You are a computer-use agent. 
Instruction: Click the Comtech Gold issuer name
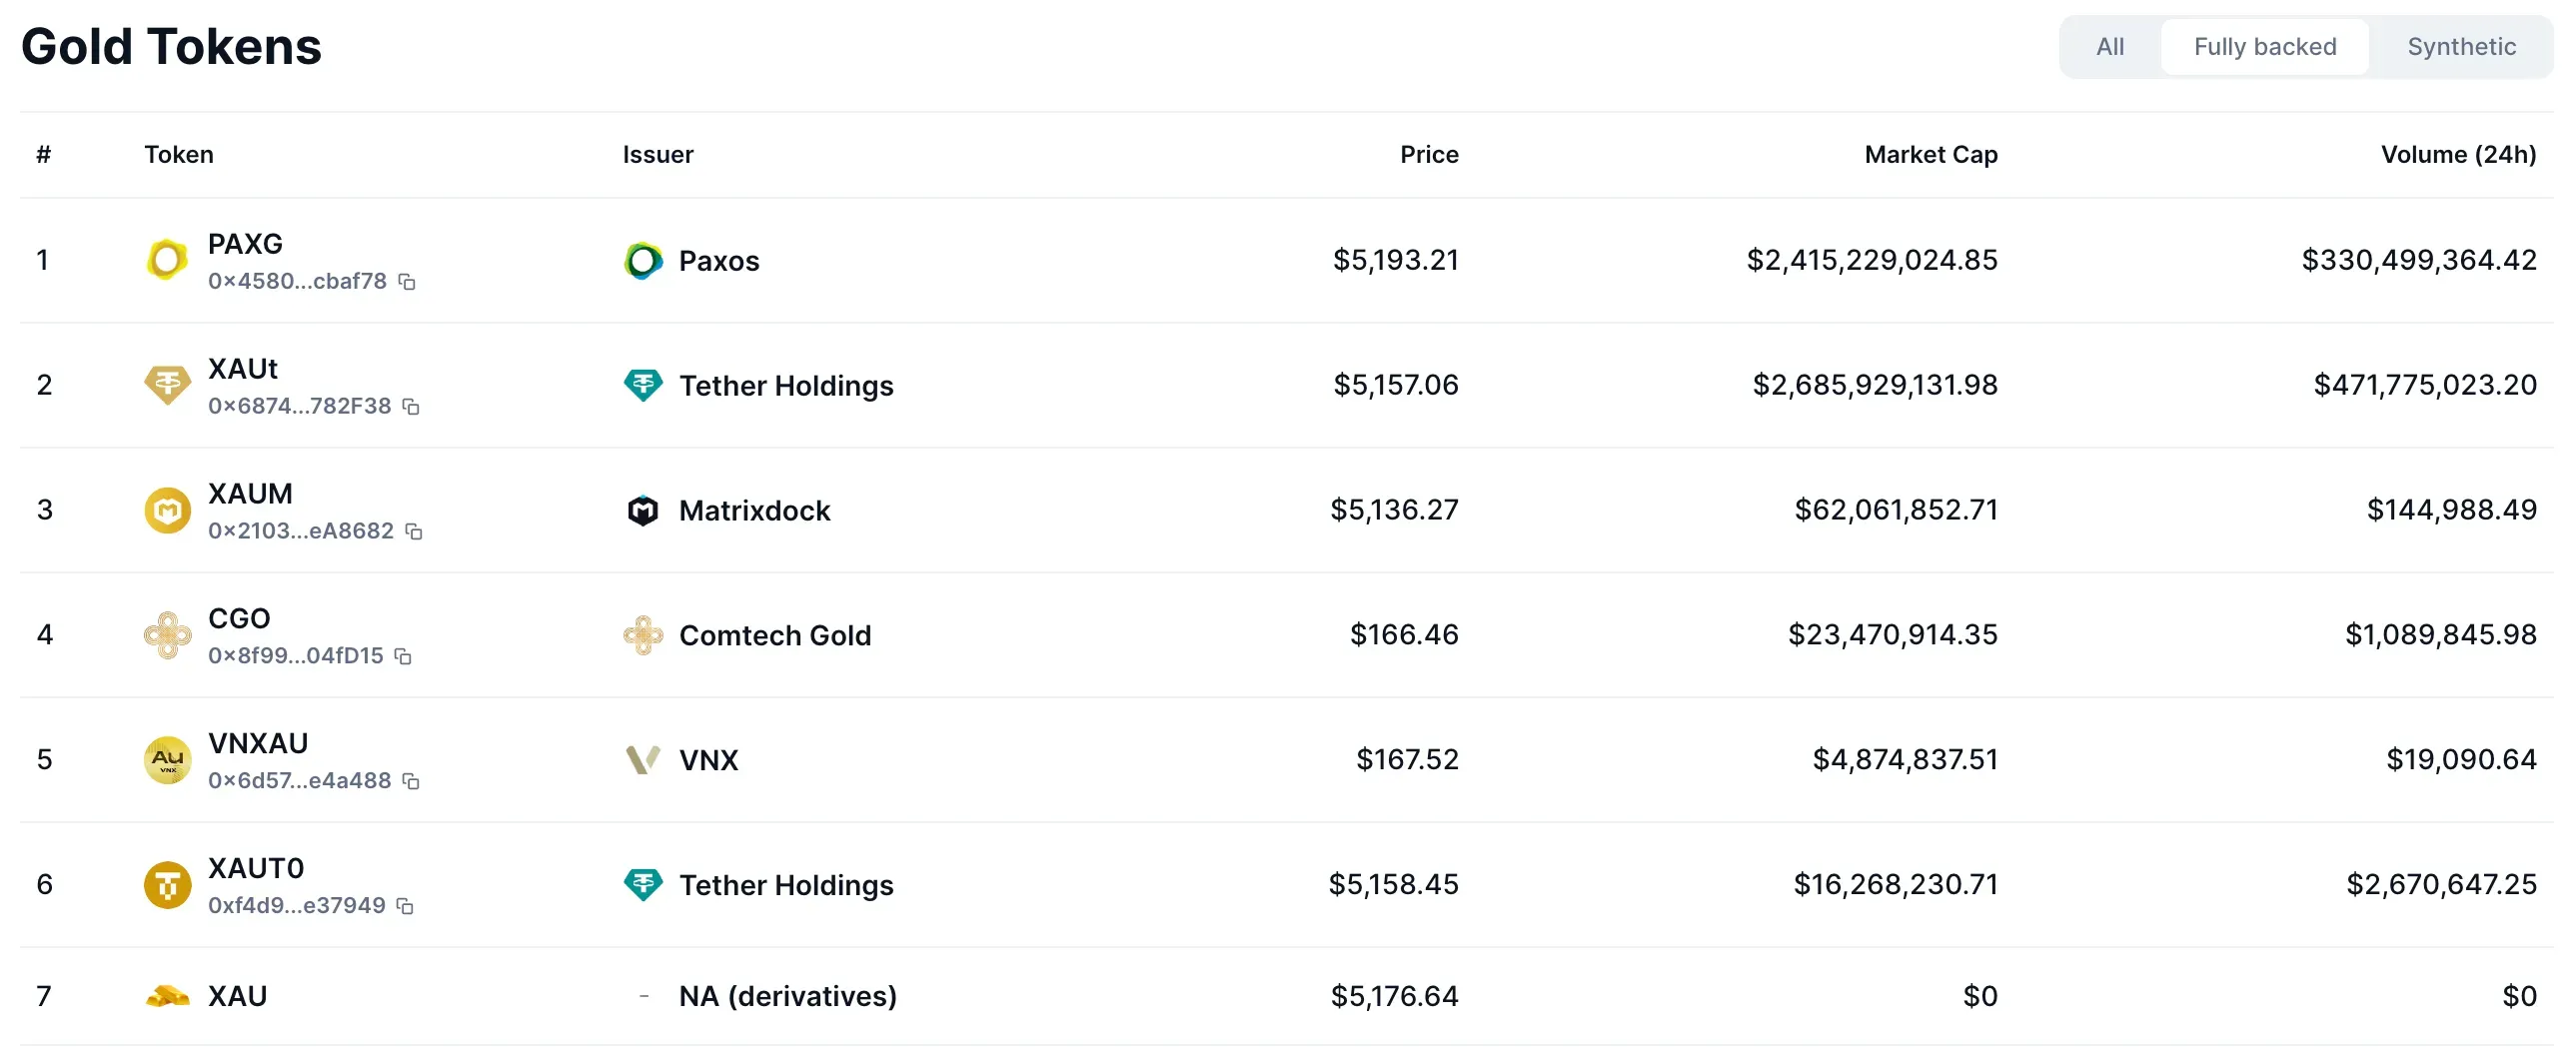point(775,636)
